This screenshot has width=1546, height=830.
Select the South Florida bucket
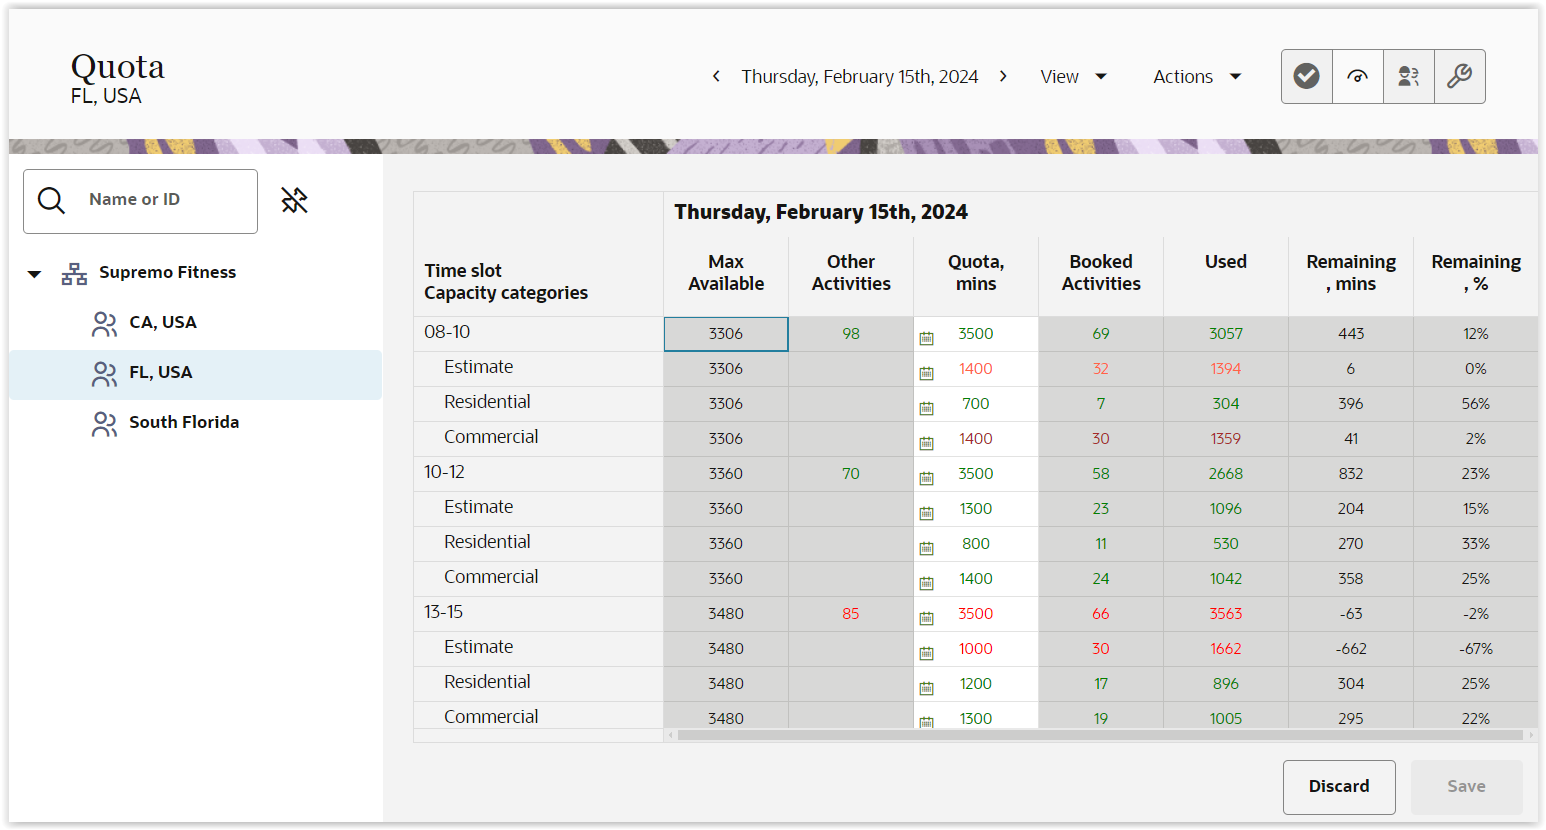[x=184, y=422]
